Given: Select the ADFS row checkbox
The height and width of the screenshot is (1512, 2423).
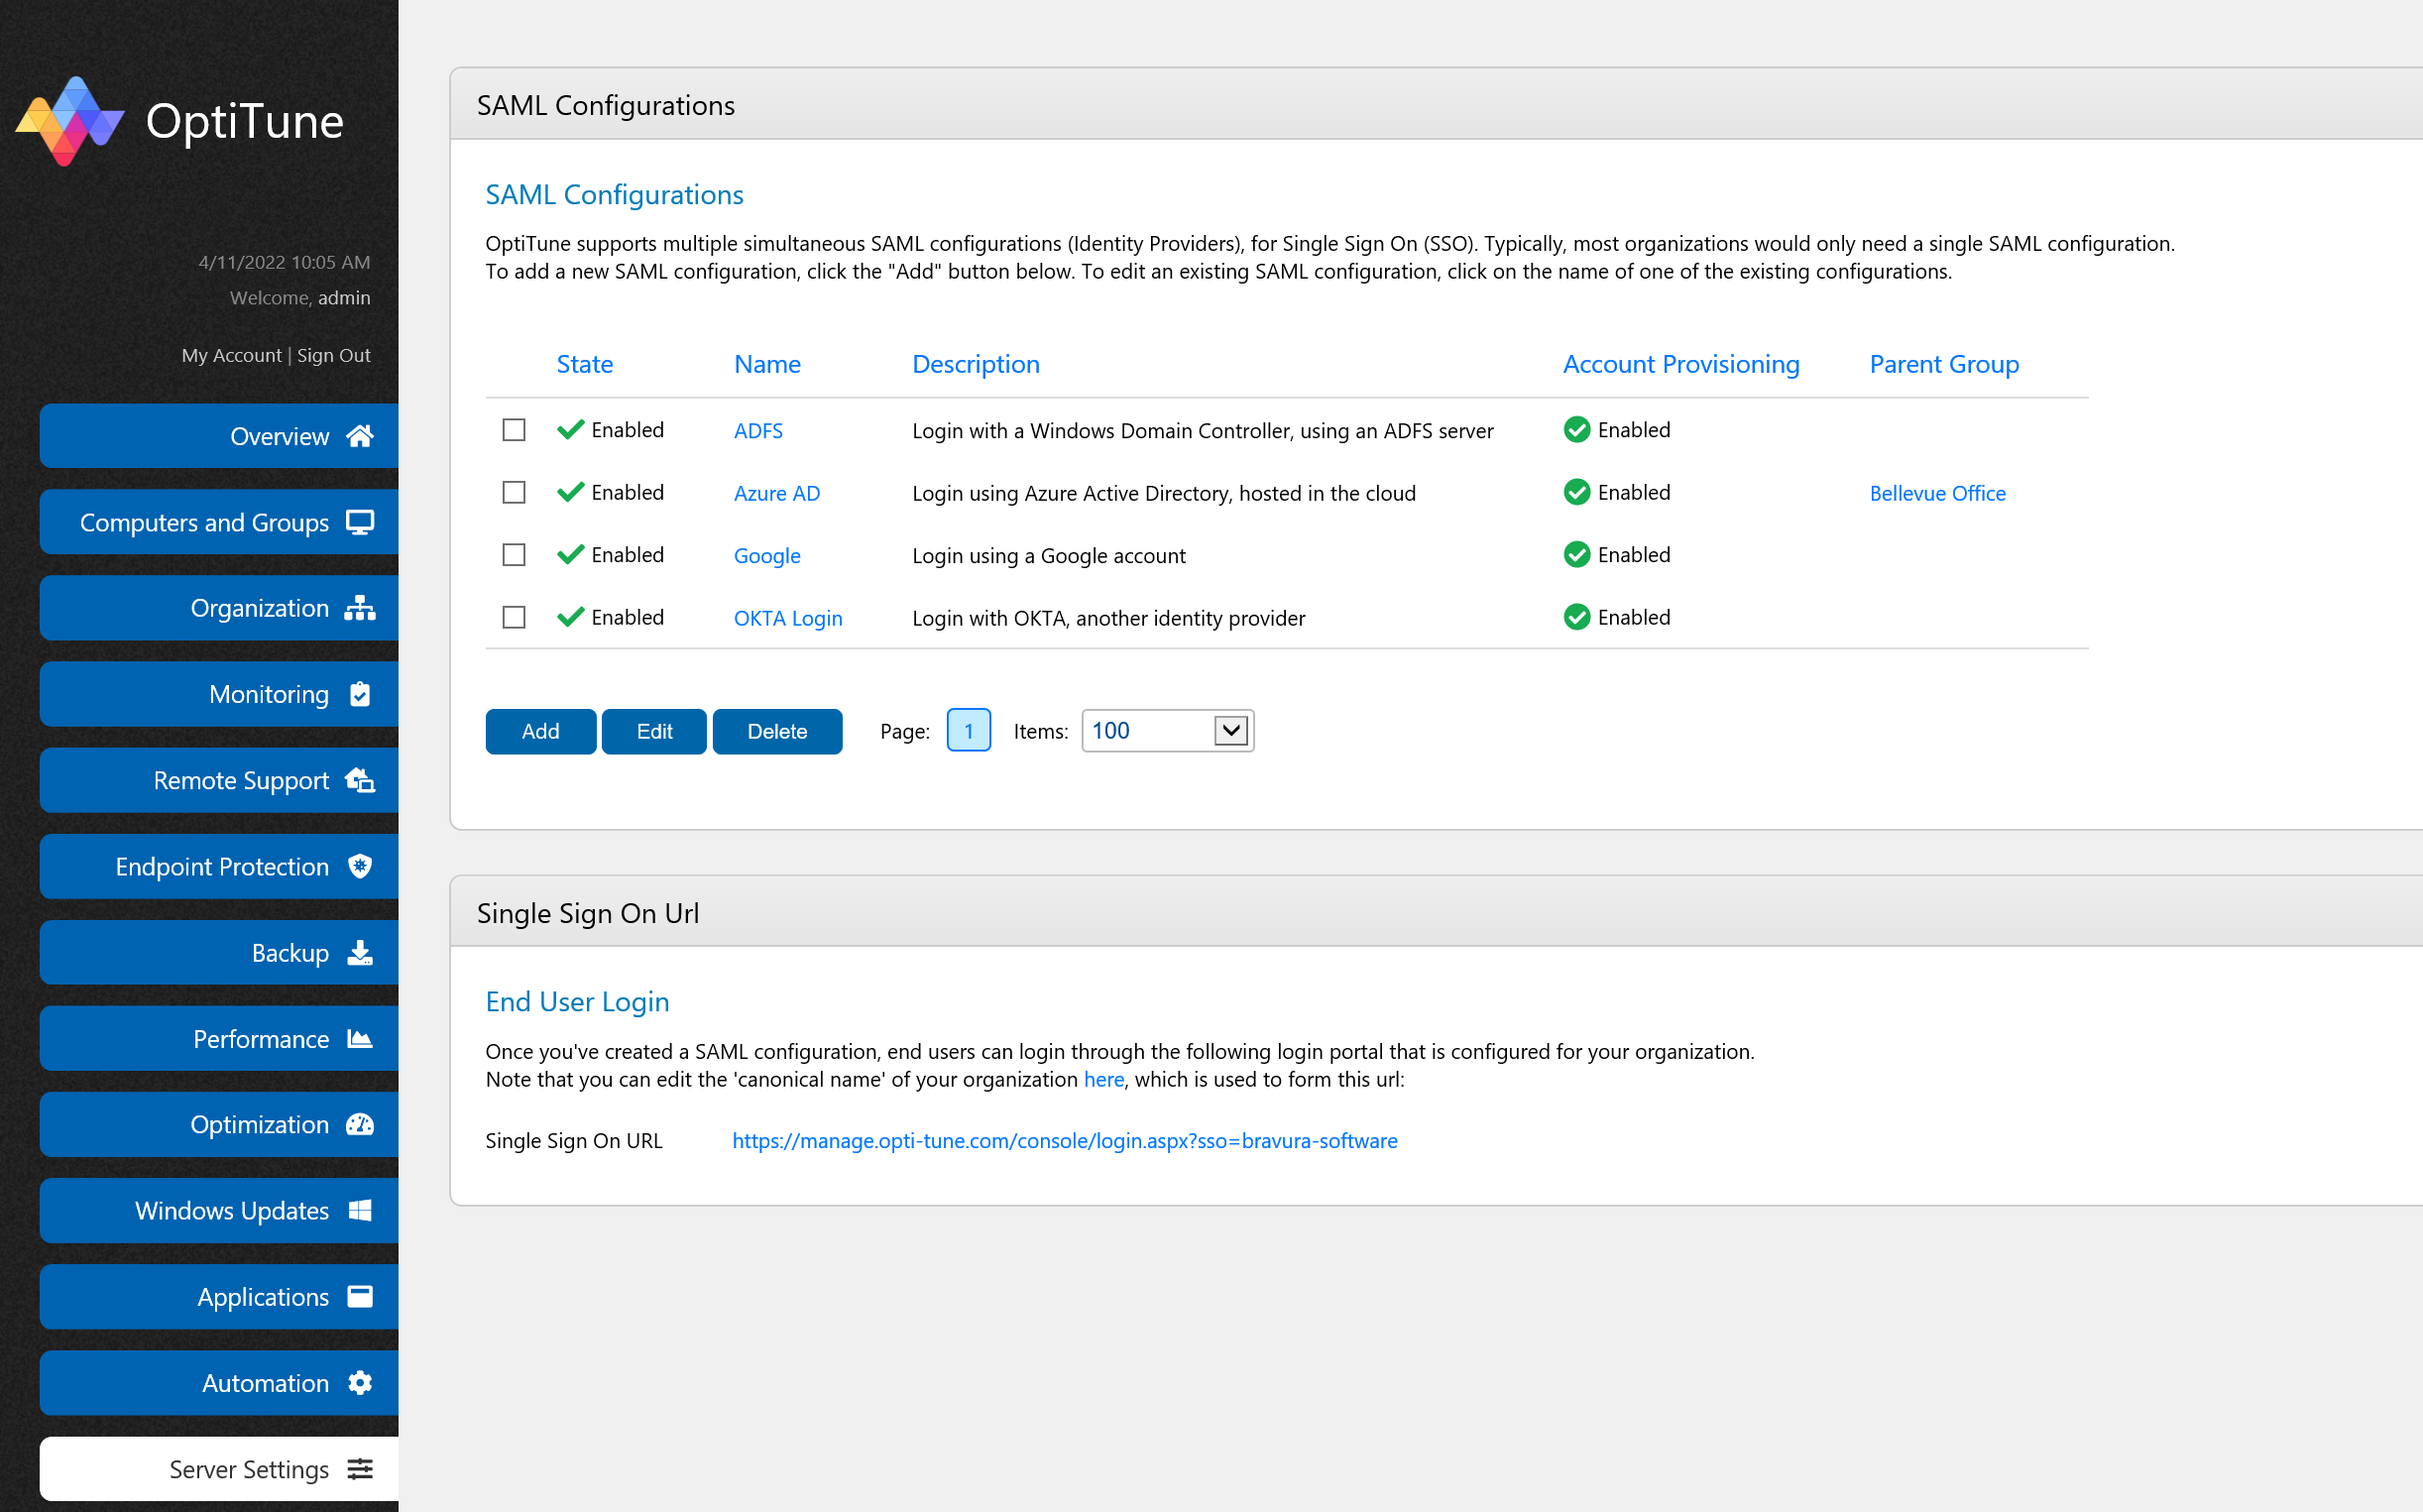Looking at the screenshot, I should click(514, 430).
